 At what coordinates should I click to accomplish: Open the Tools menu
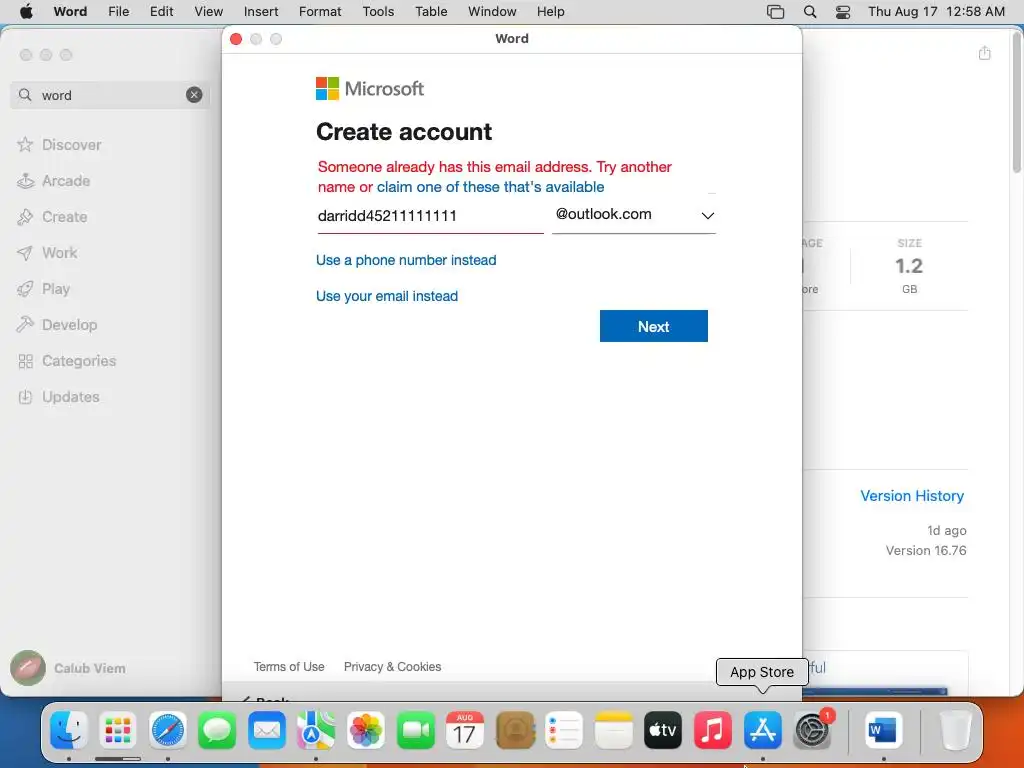(x=378, y=12)
